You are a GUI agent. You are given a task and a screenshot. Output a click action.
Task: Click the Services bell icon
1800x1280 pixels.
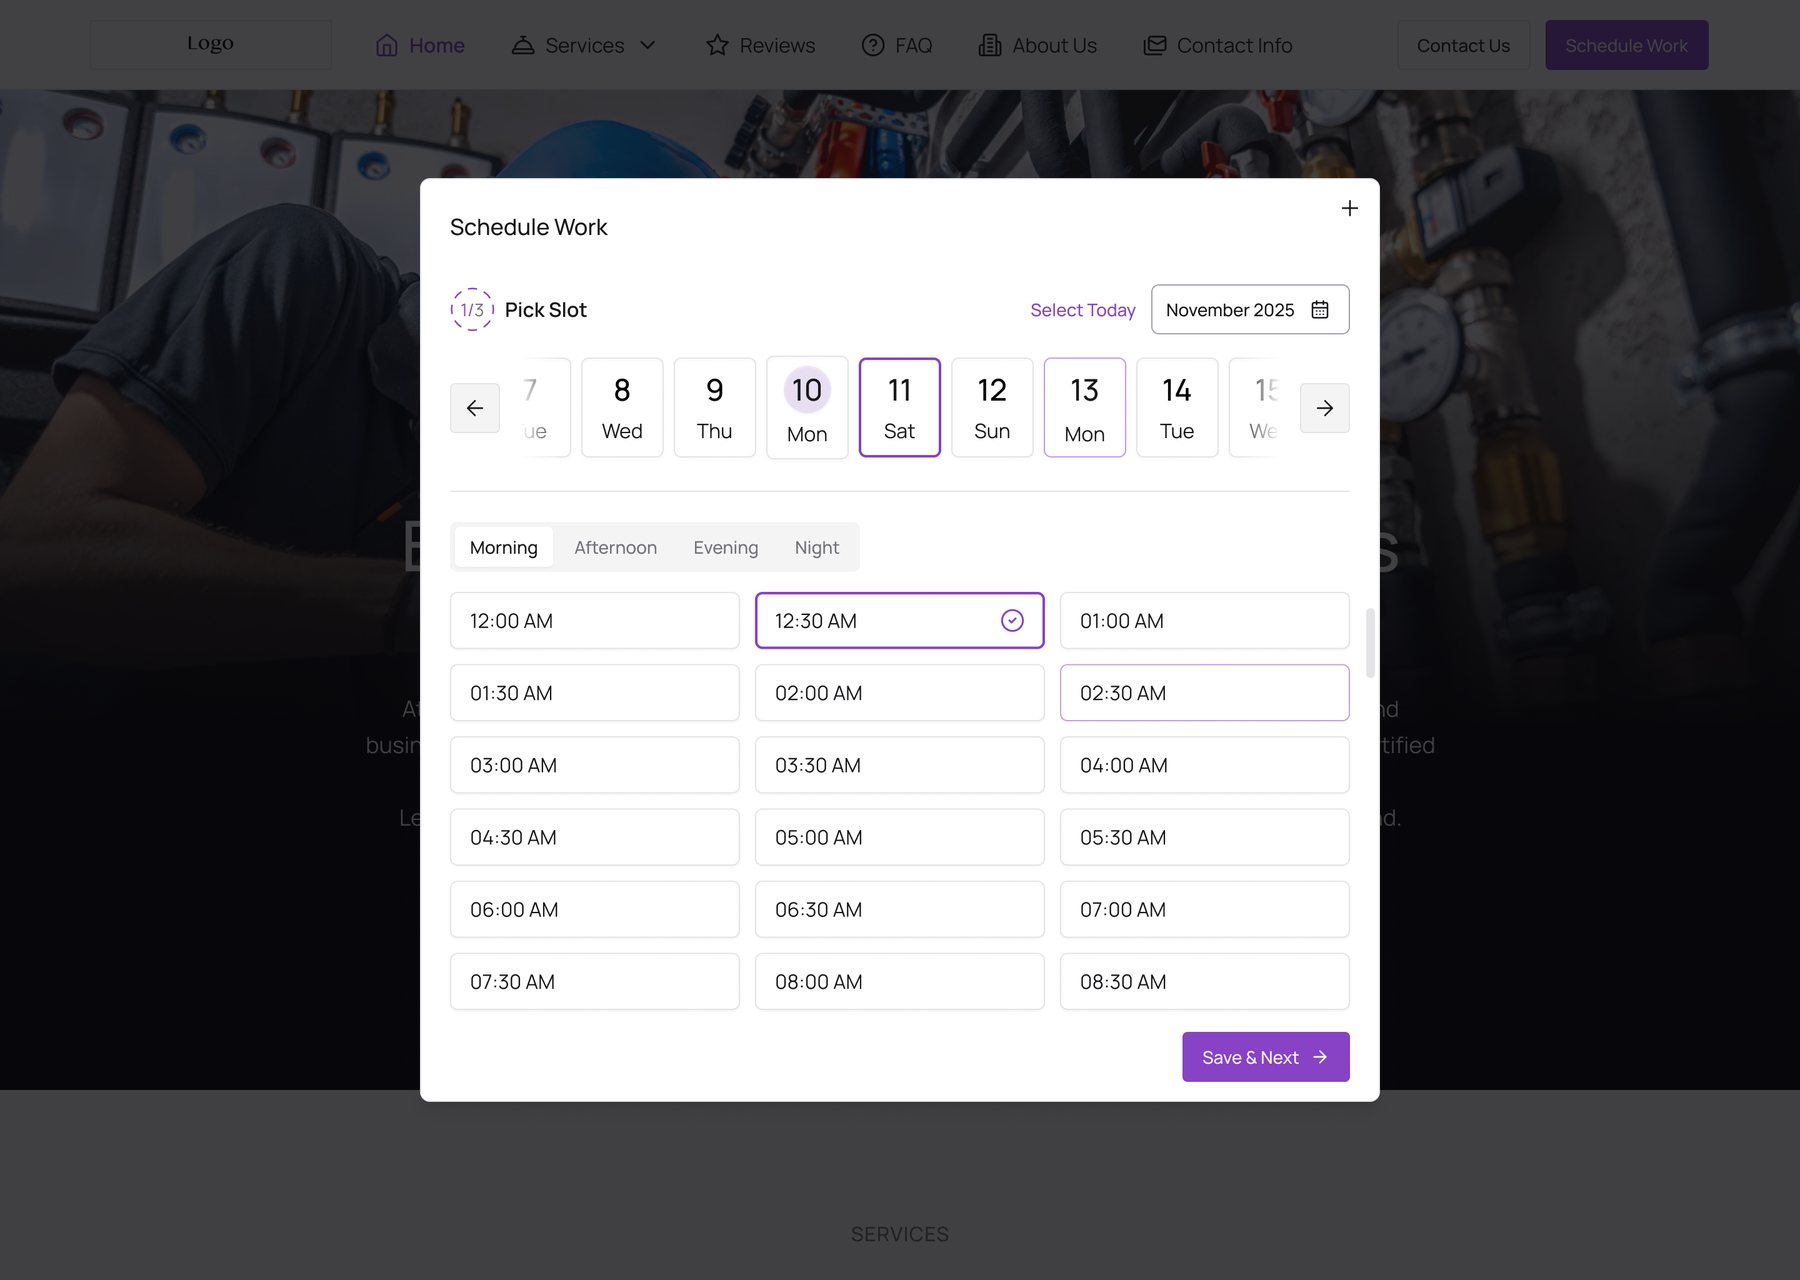tap(523, 45)
